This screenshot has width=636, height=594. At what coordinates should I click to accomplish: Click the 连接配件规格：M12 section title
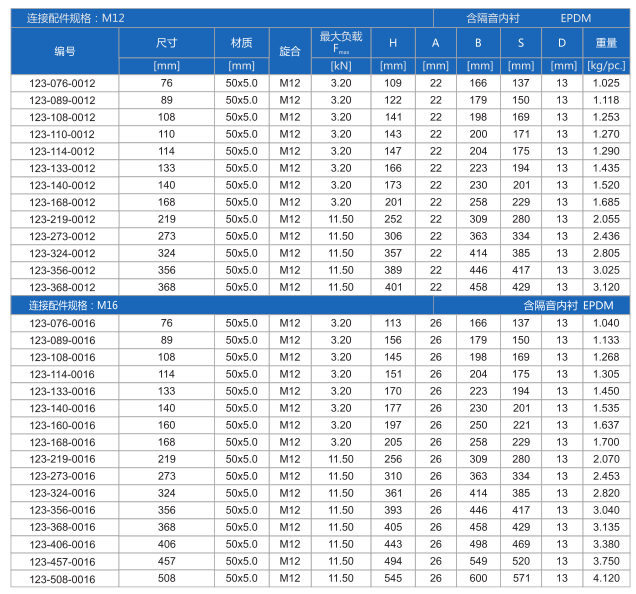click(x=75, y=19)
